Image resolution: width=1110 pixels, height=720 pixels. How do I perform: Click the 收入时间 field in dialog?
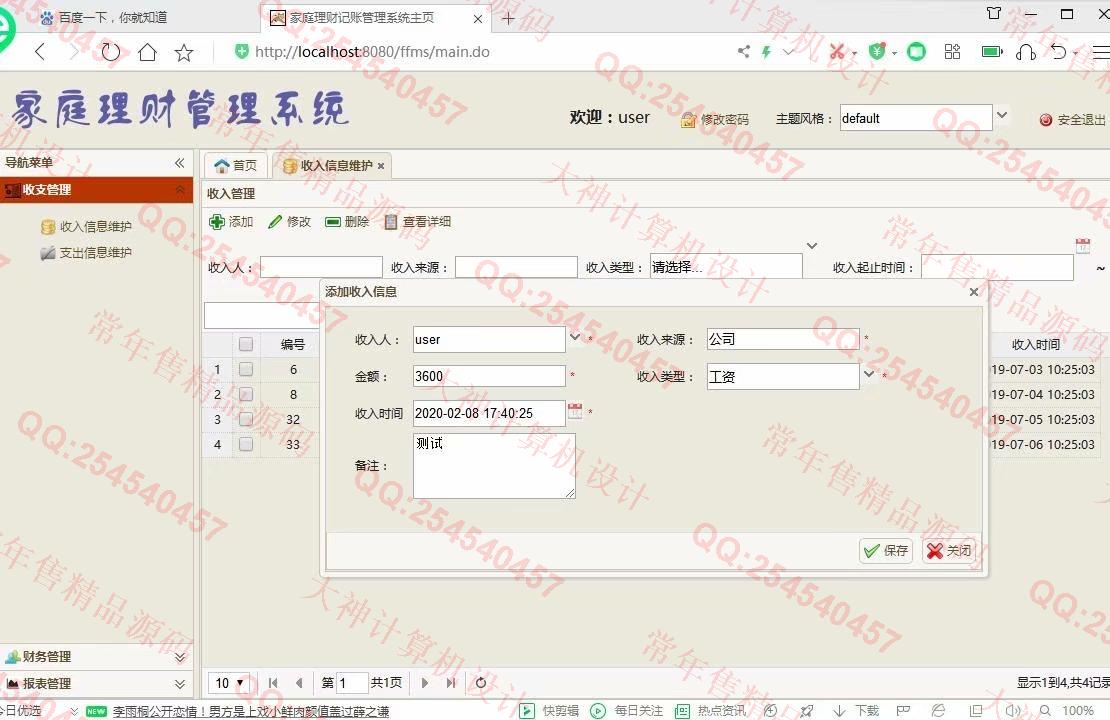click(x=488, y=413)
